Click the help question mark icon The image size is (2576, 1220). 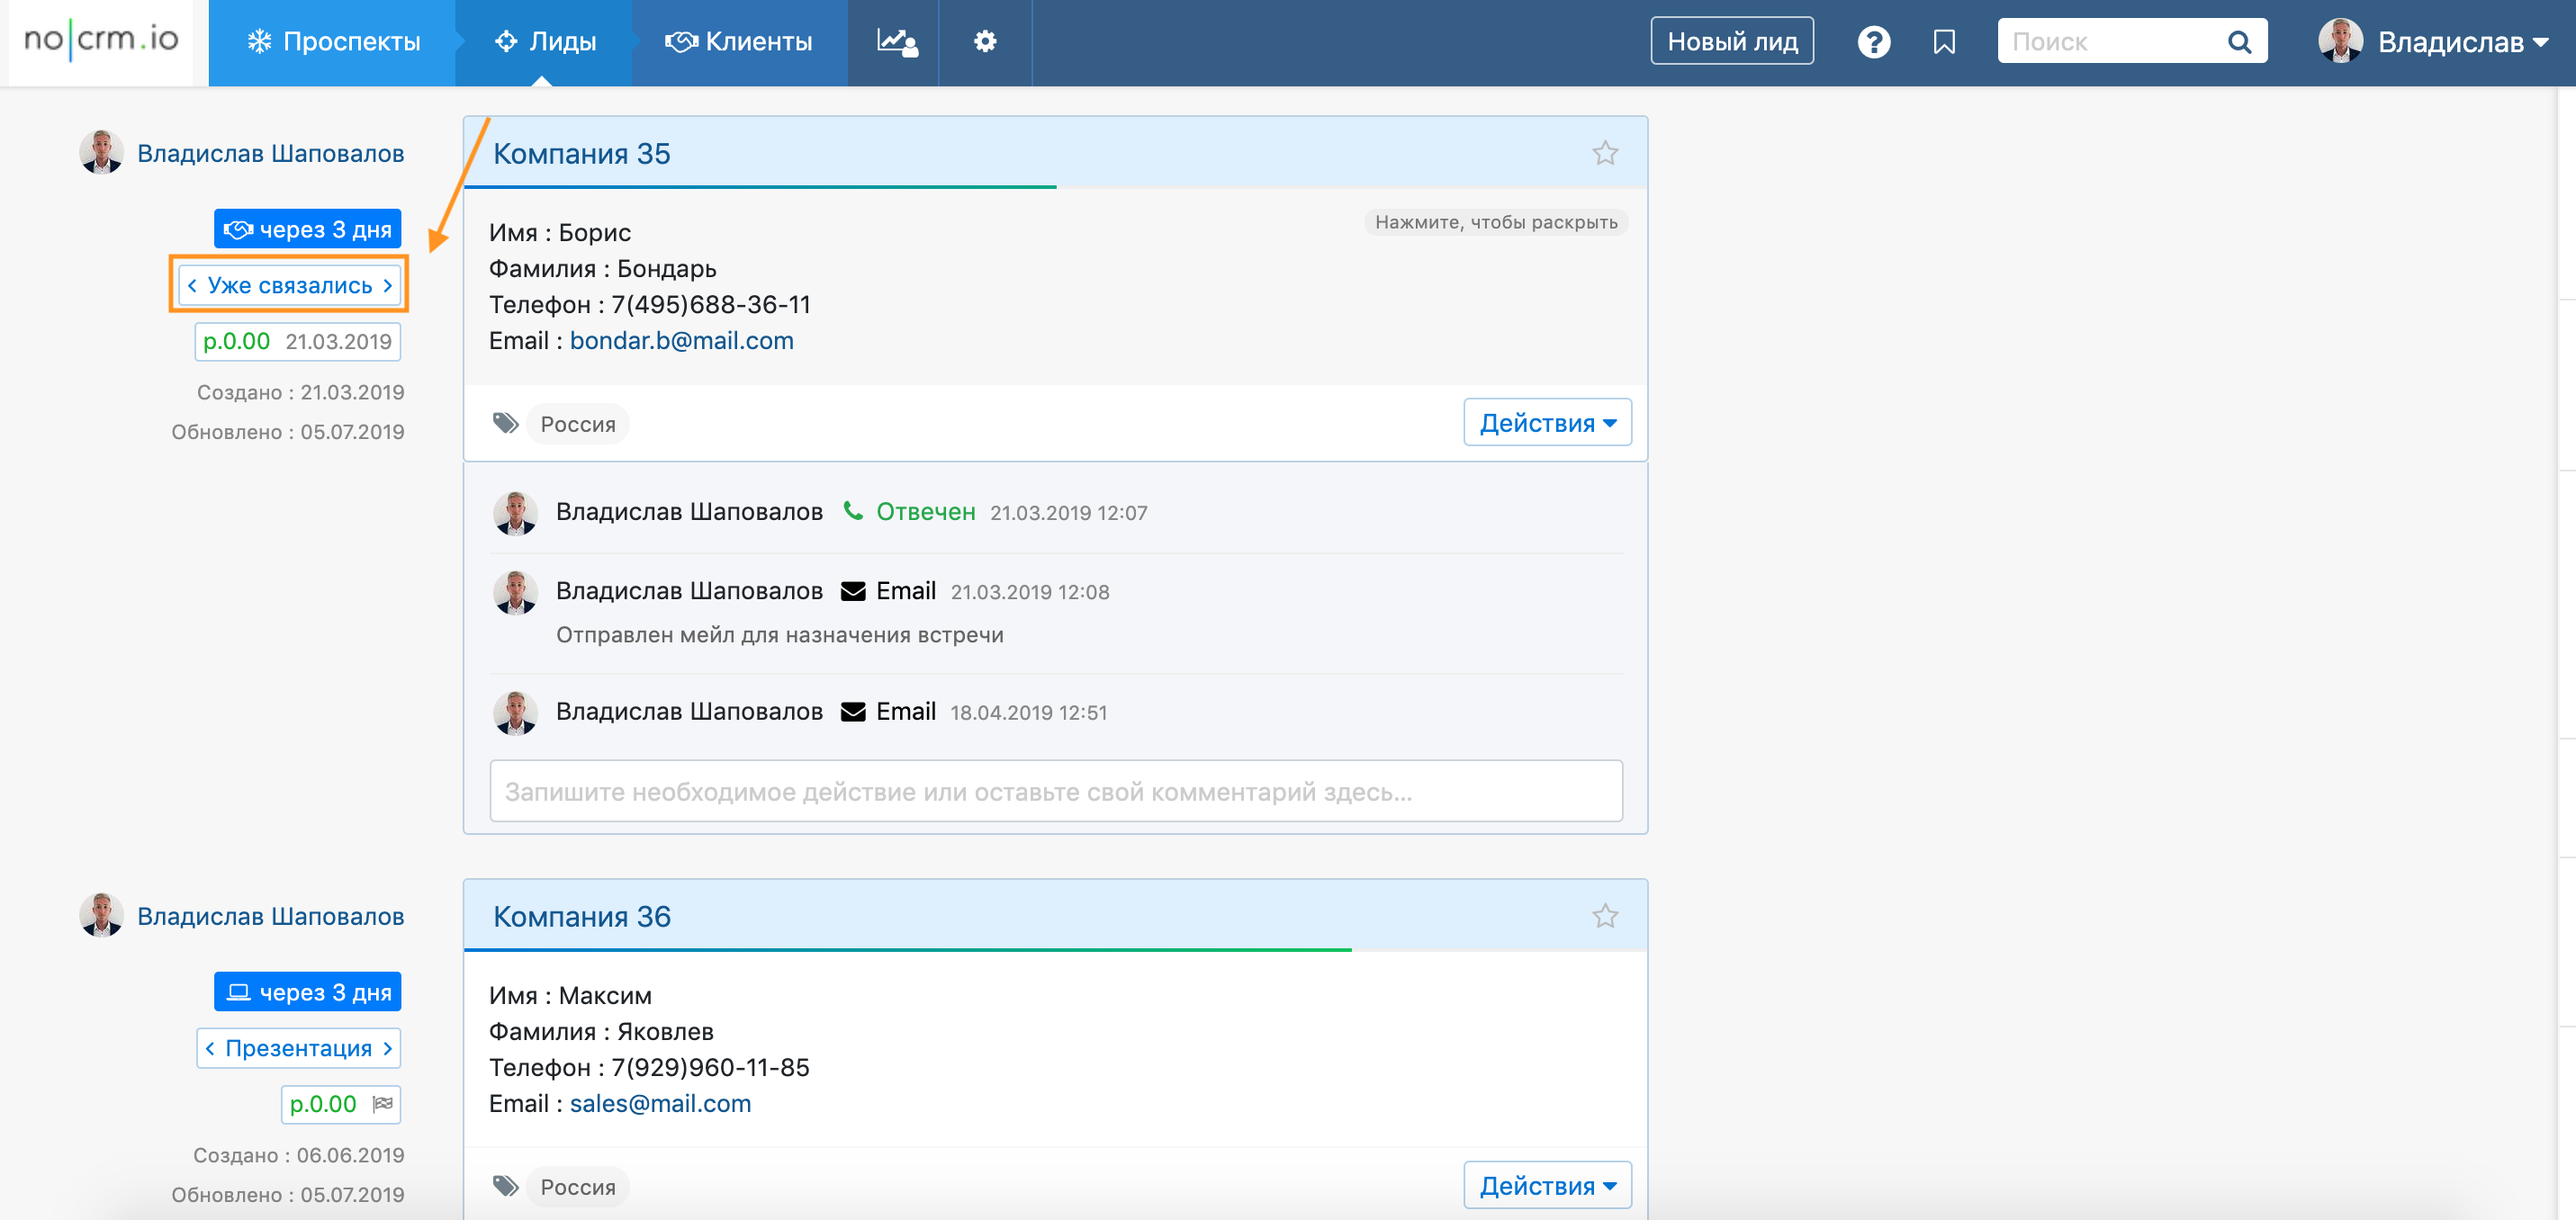(x=1873, y=42)
